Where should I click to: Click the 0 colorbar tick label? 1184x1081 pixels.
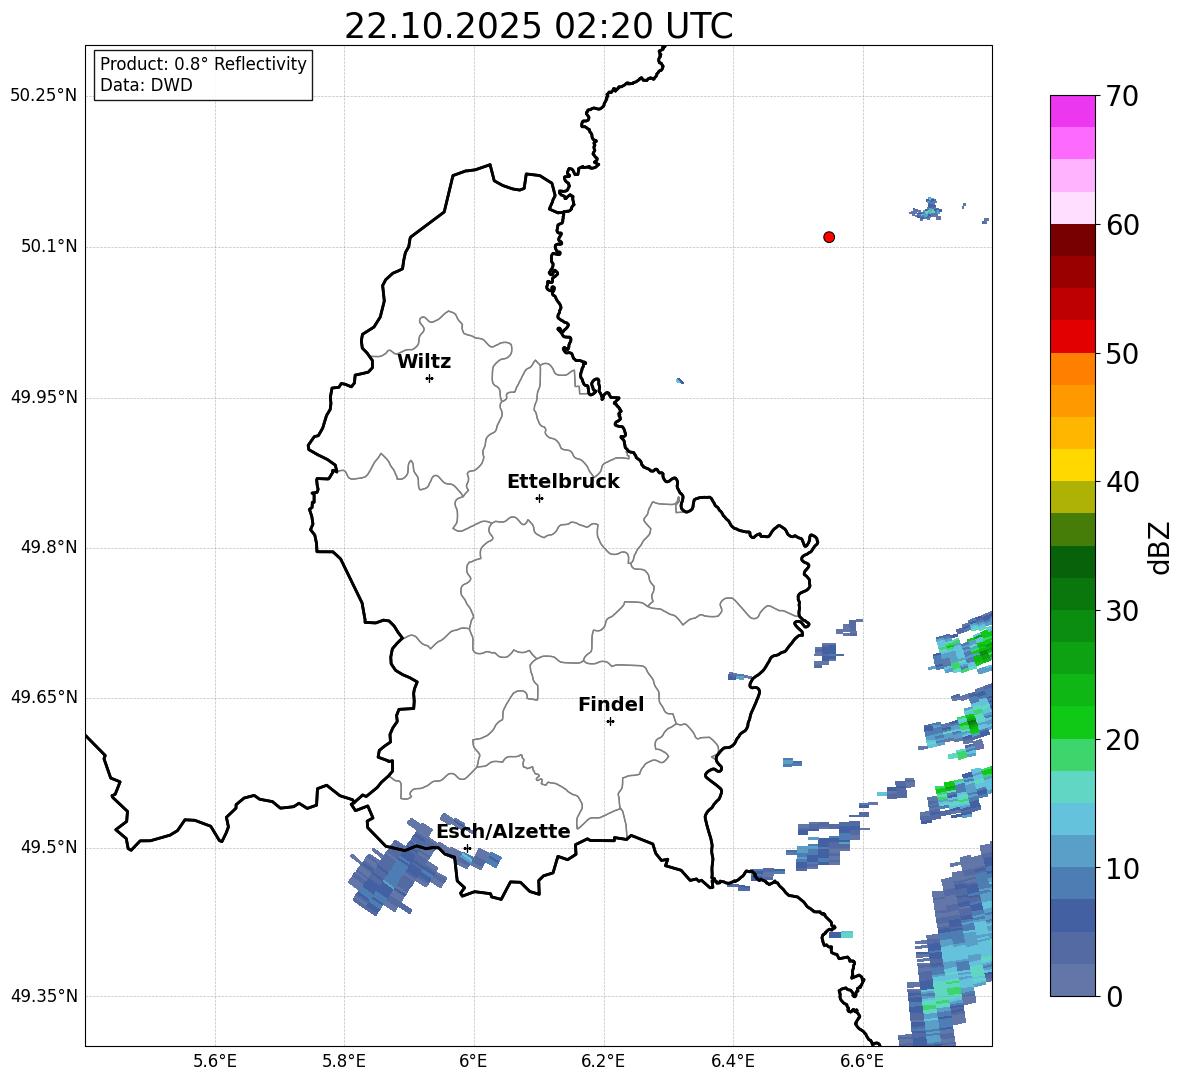(1114, 996)
